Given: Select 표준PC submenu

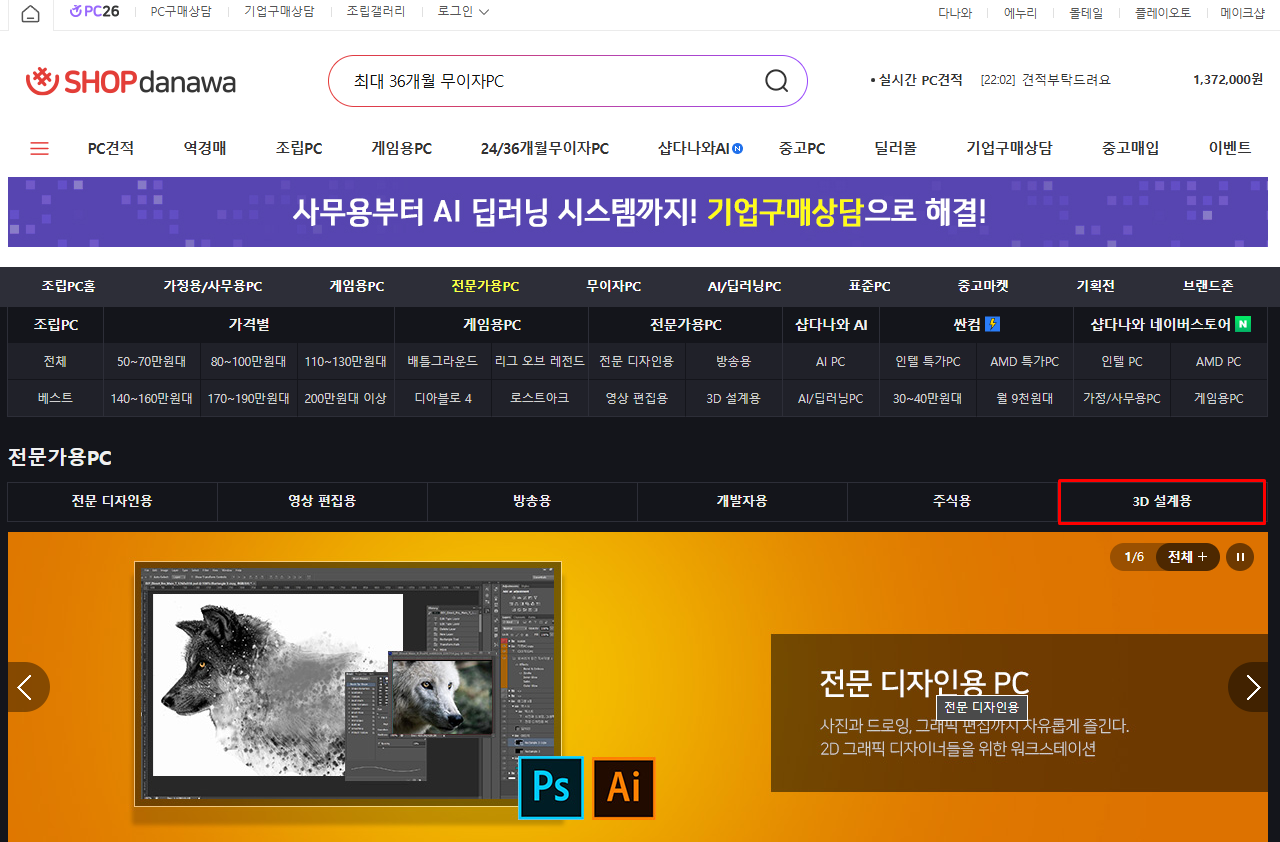Looking at the screenshot, I should click(869, 286).
